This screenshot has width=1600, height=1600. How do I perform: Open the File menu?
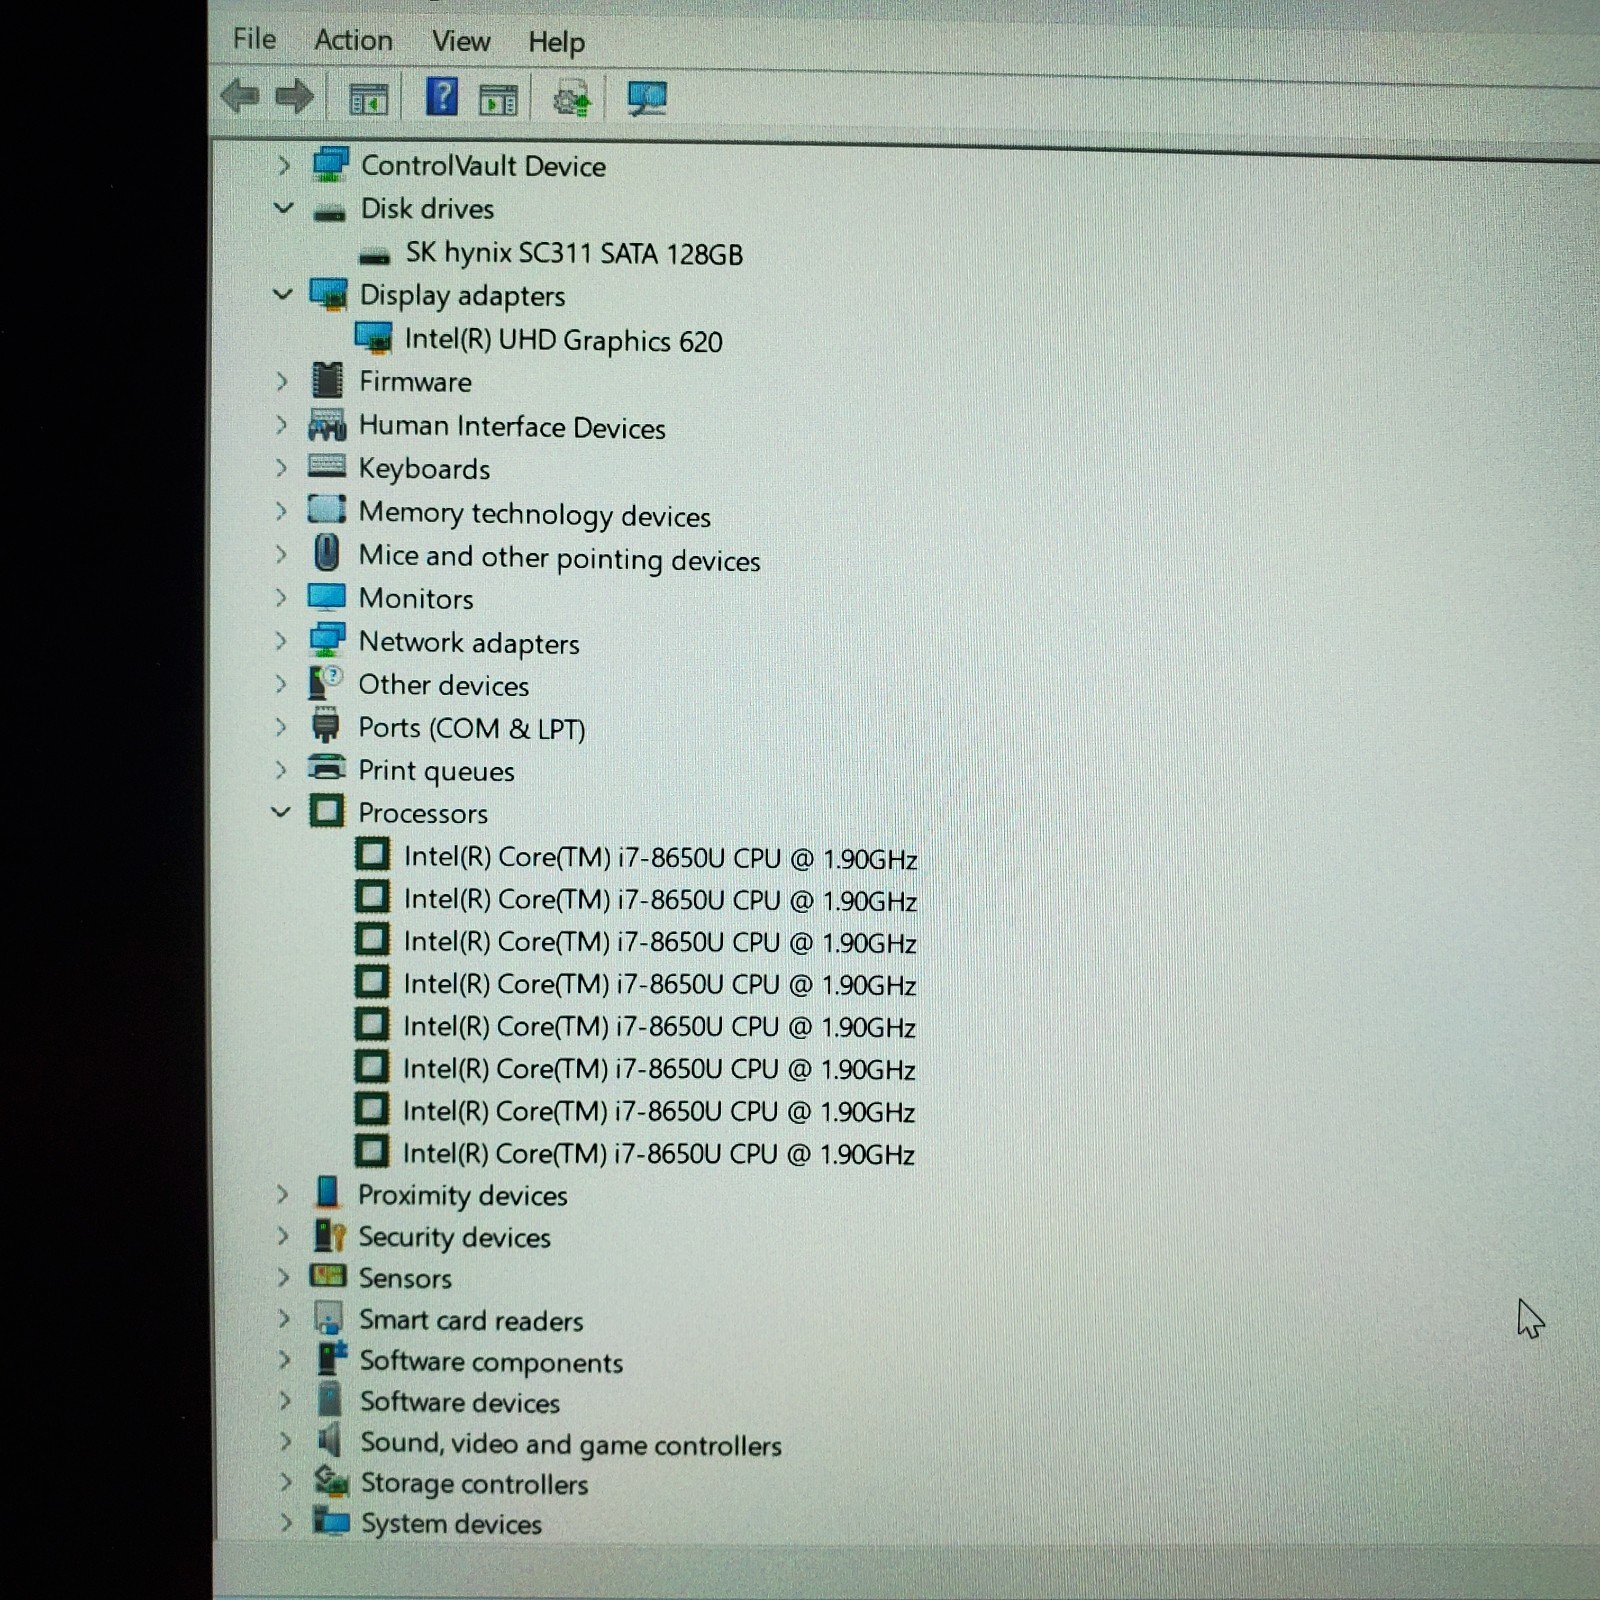pos(254,39)
